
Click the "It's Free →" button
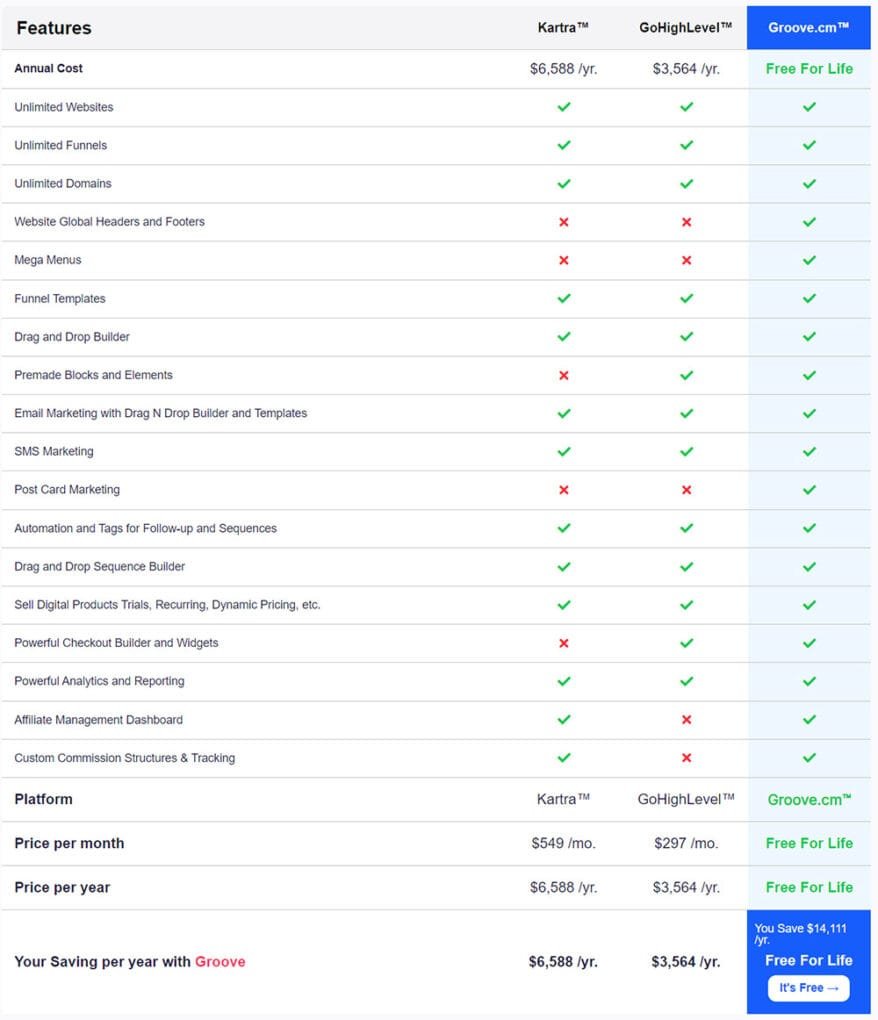point(808,988)
